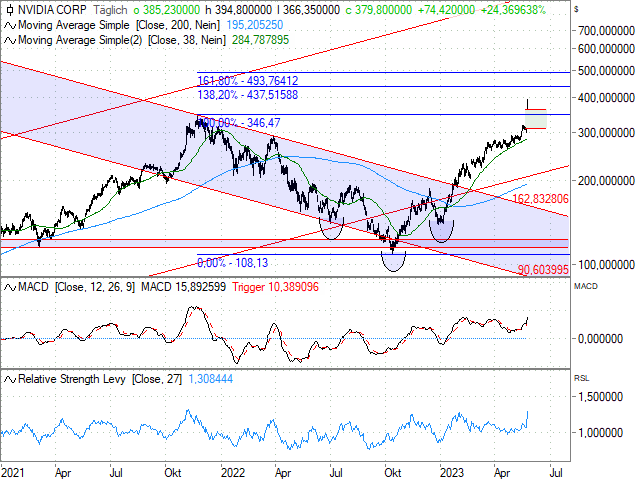
Task: Click the Moving Average Simple(2) label
Action: pyautogui.click(x=80, y=40)
